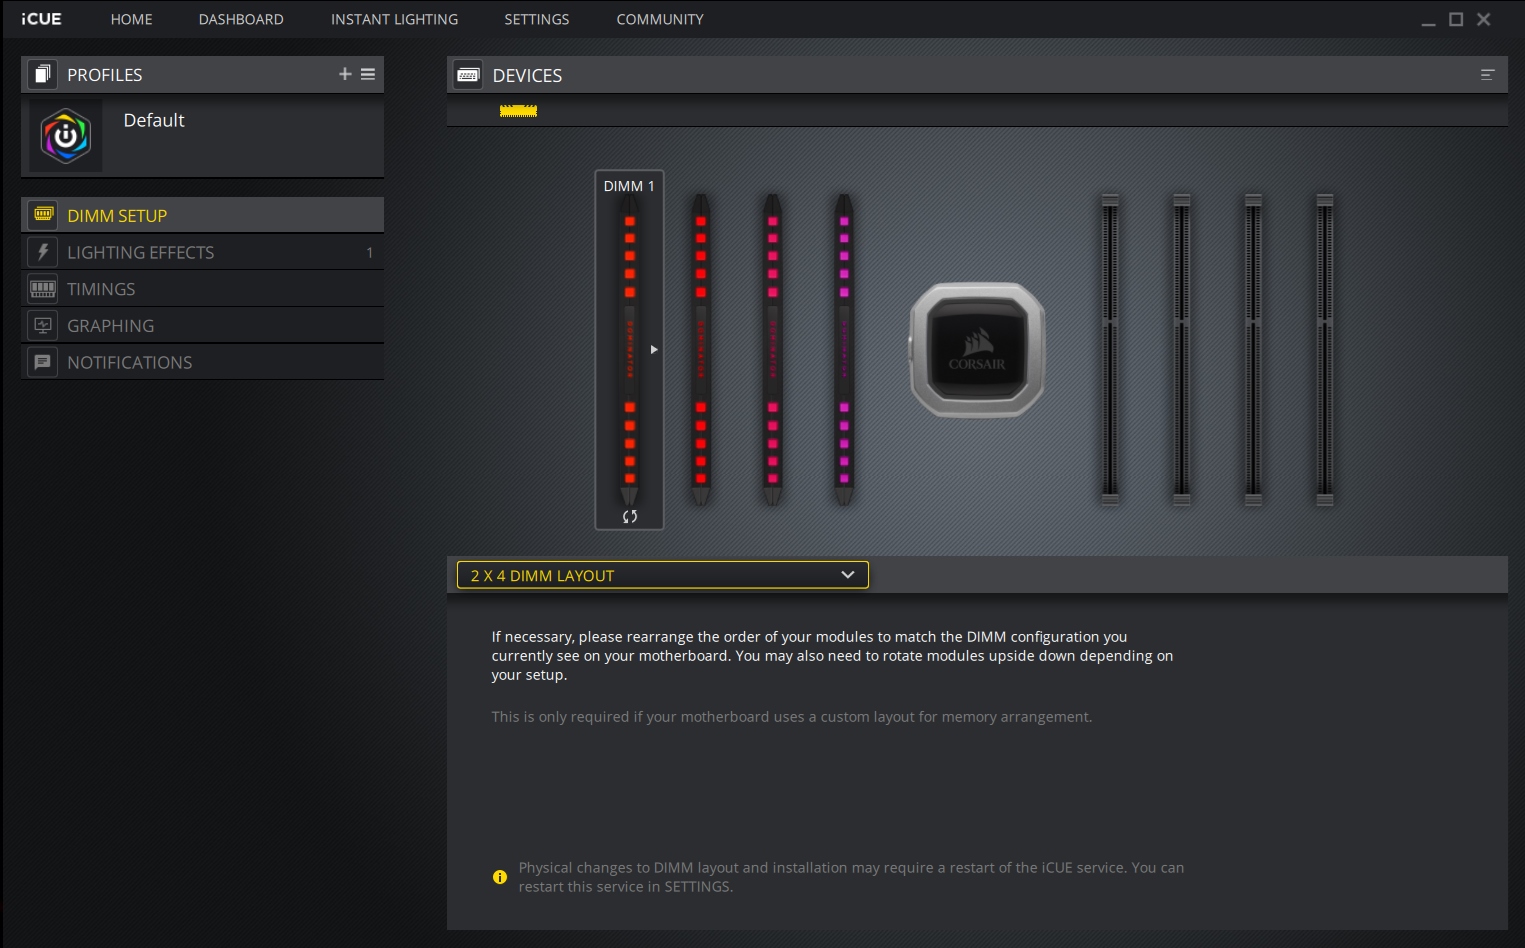Open the Instant Lighting menu

pyautogui.click(x=394, y=19)
